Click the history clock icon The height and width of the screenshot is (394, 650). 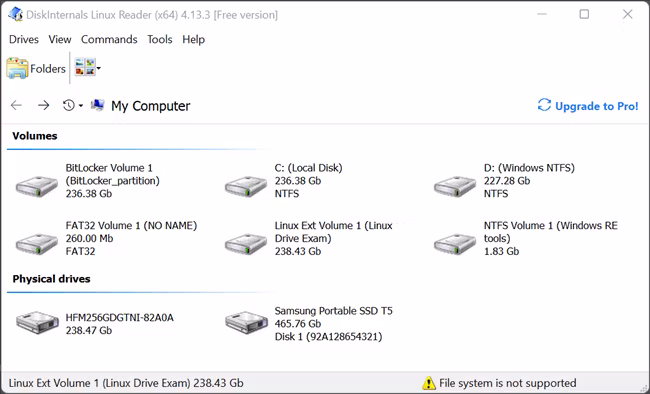(x=69, y=105)
